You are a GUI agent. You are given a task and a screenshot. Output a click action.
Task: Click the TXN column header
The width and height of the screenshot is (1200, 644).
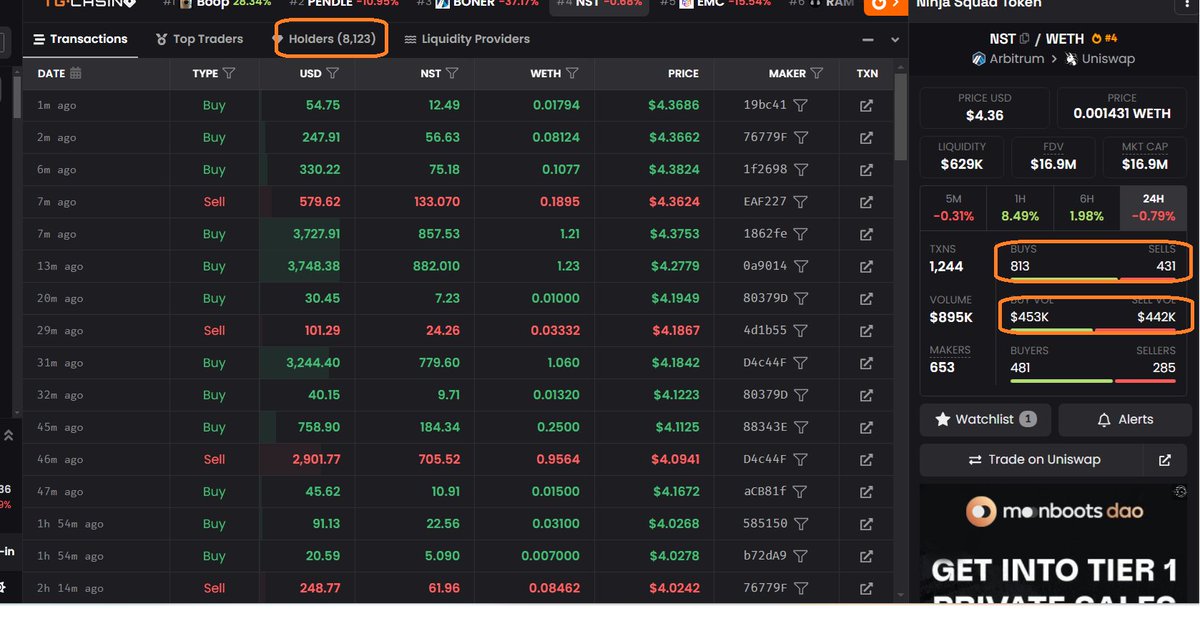(867, 74)
